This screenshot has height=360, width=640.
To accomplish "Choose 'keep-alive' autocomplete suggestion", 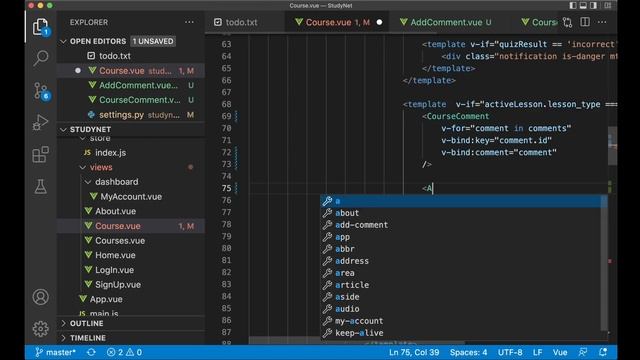I will tap(461, 333).
